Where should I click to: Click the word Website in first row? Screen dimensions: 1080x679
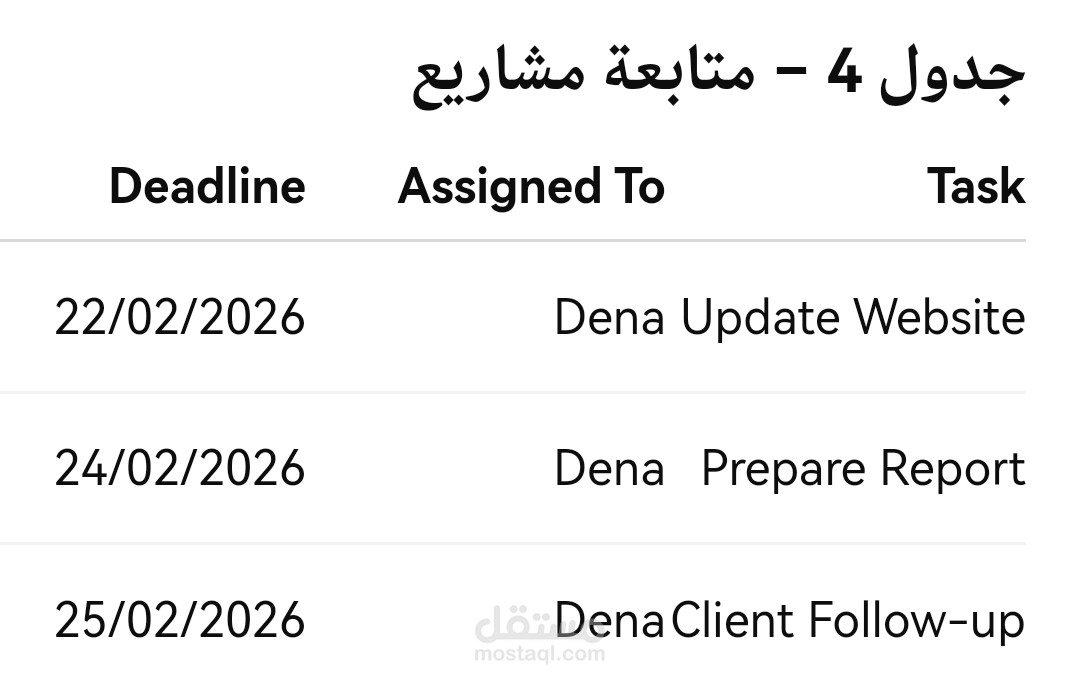pos(939,318)
